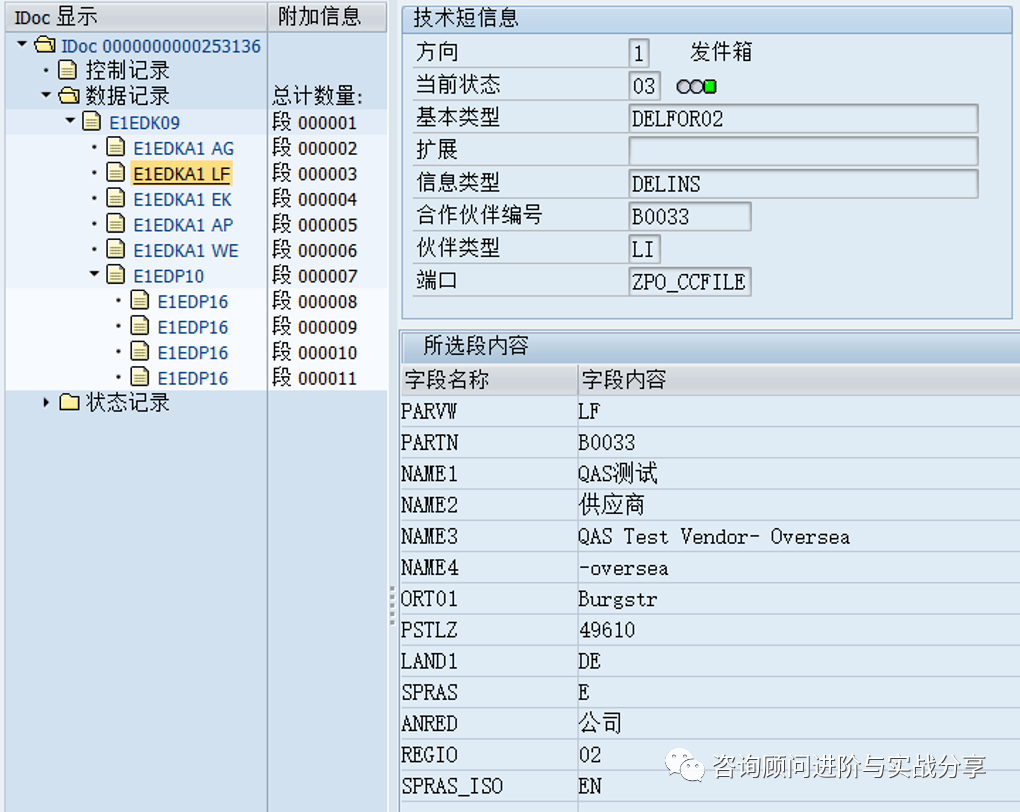Viewport: 1020px width, 812px height.
Task: Click the panel splitter handle between panes
Action: coord(390,605)
